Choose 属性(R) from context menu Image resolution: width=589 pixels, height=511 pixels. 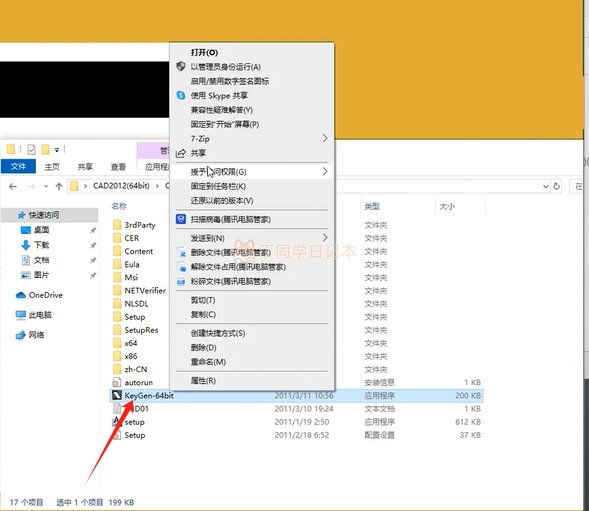click(x=203, y=380)
